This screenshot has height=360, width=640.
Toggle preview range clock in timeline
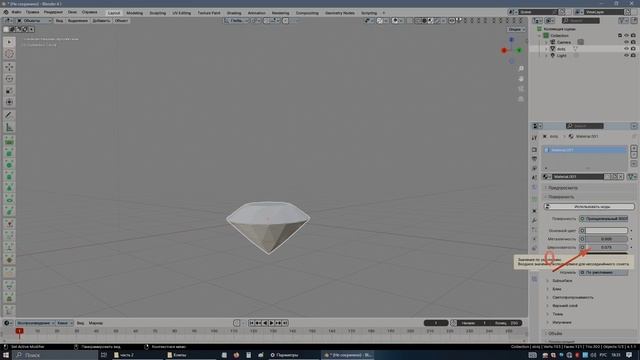(x=453, y=323)
